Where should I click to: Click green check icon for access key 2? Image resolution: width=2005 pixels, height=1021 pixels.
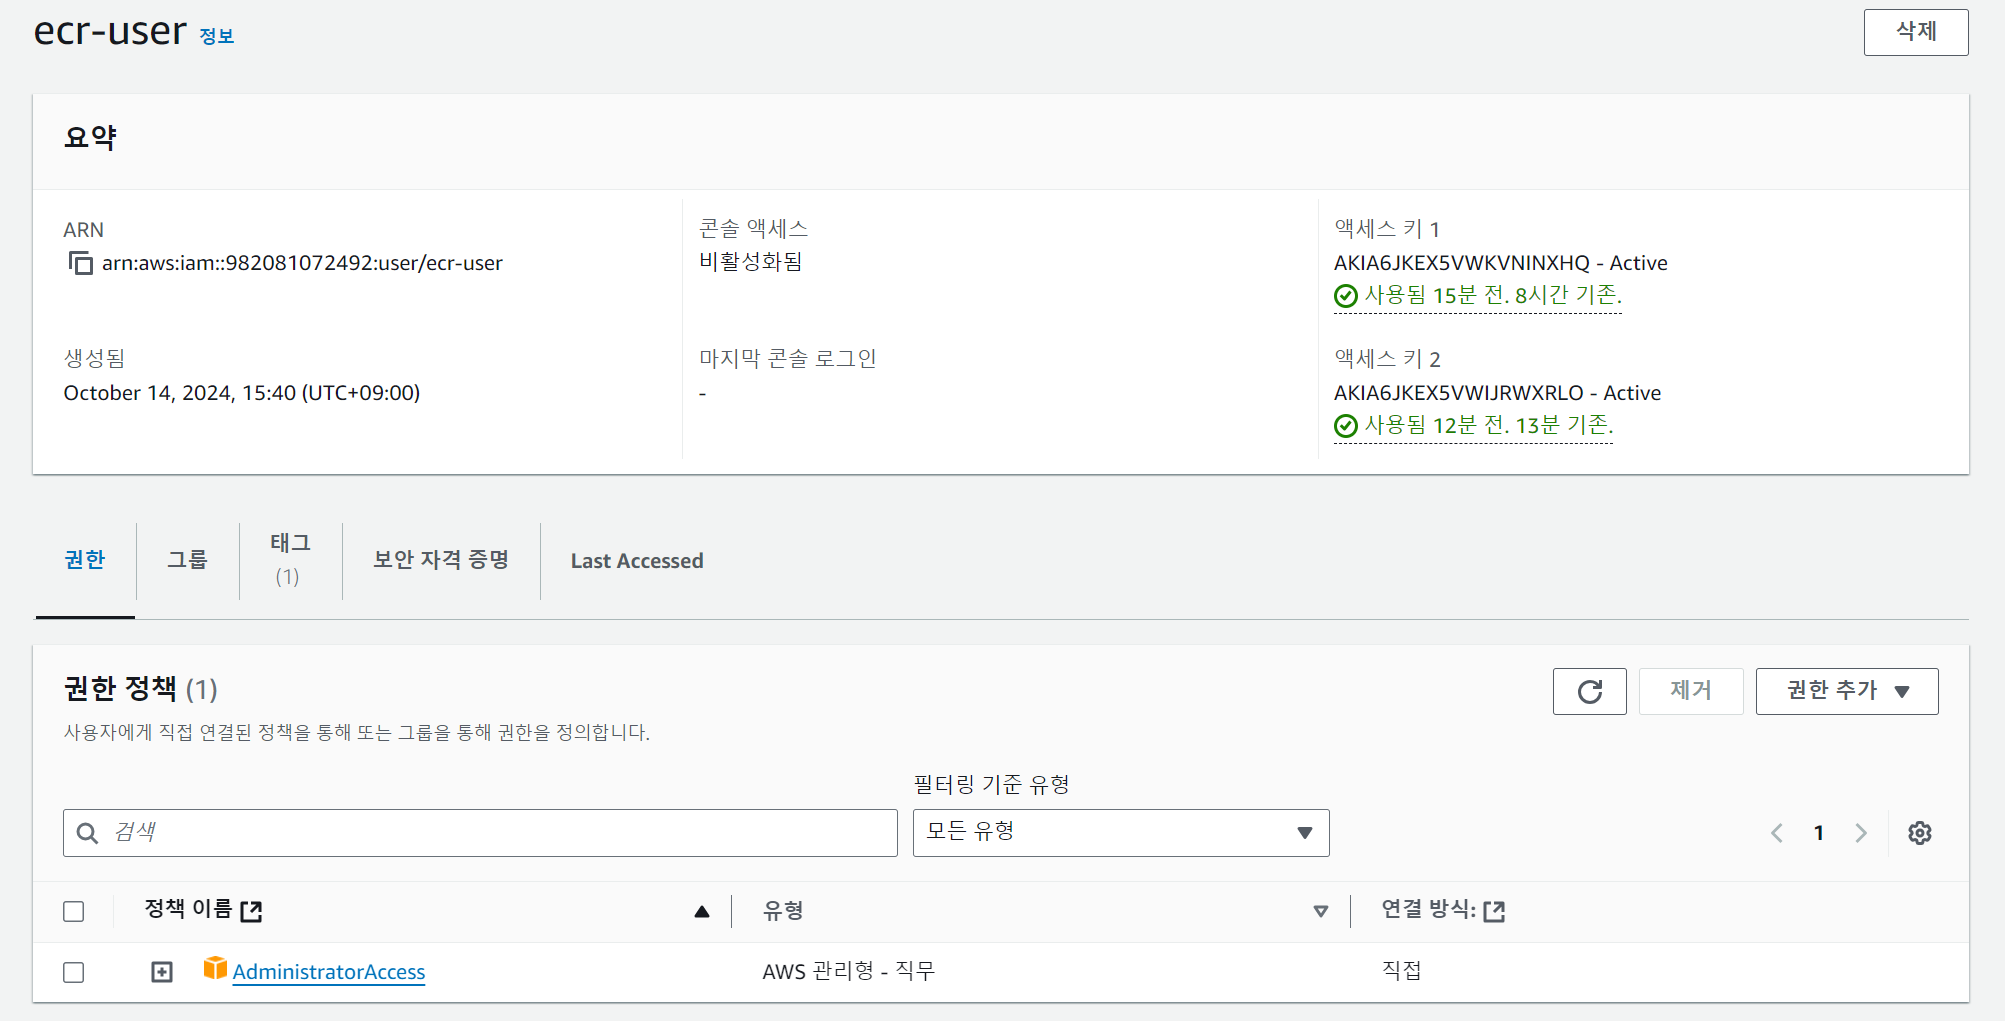coord(1346,426)
